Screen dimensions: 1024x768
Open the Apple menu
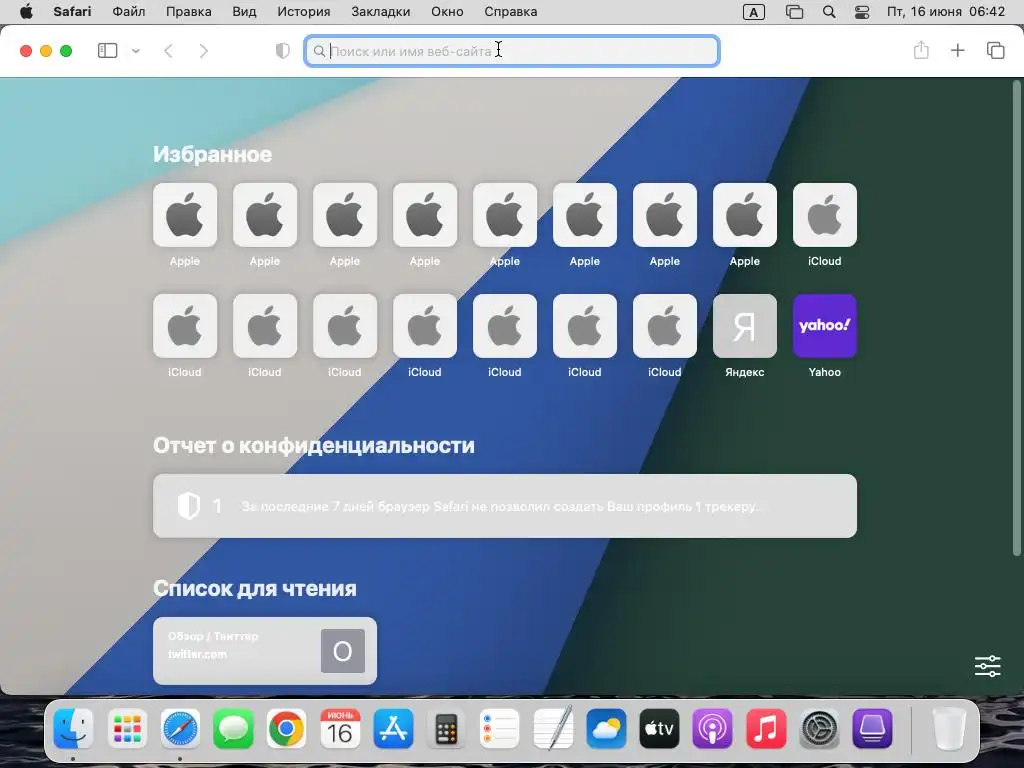(26, 12)
